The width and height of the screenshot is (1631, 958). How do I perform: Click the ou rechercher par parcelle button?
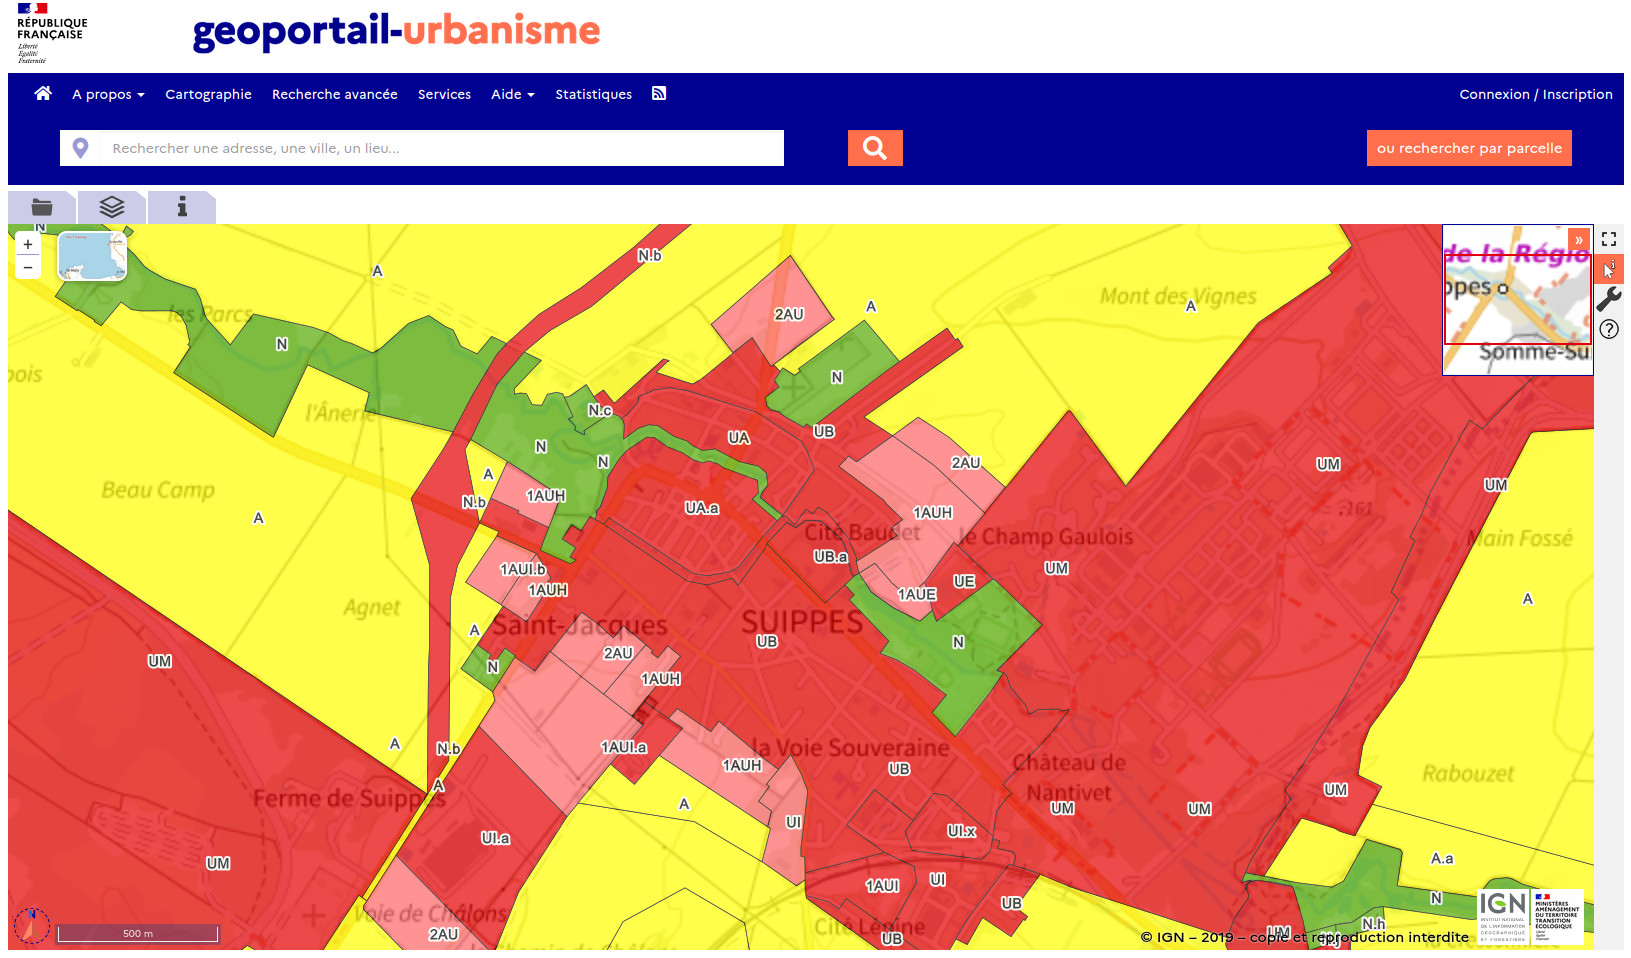tap(1469, 148)
